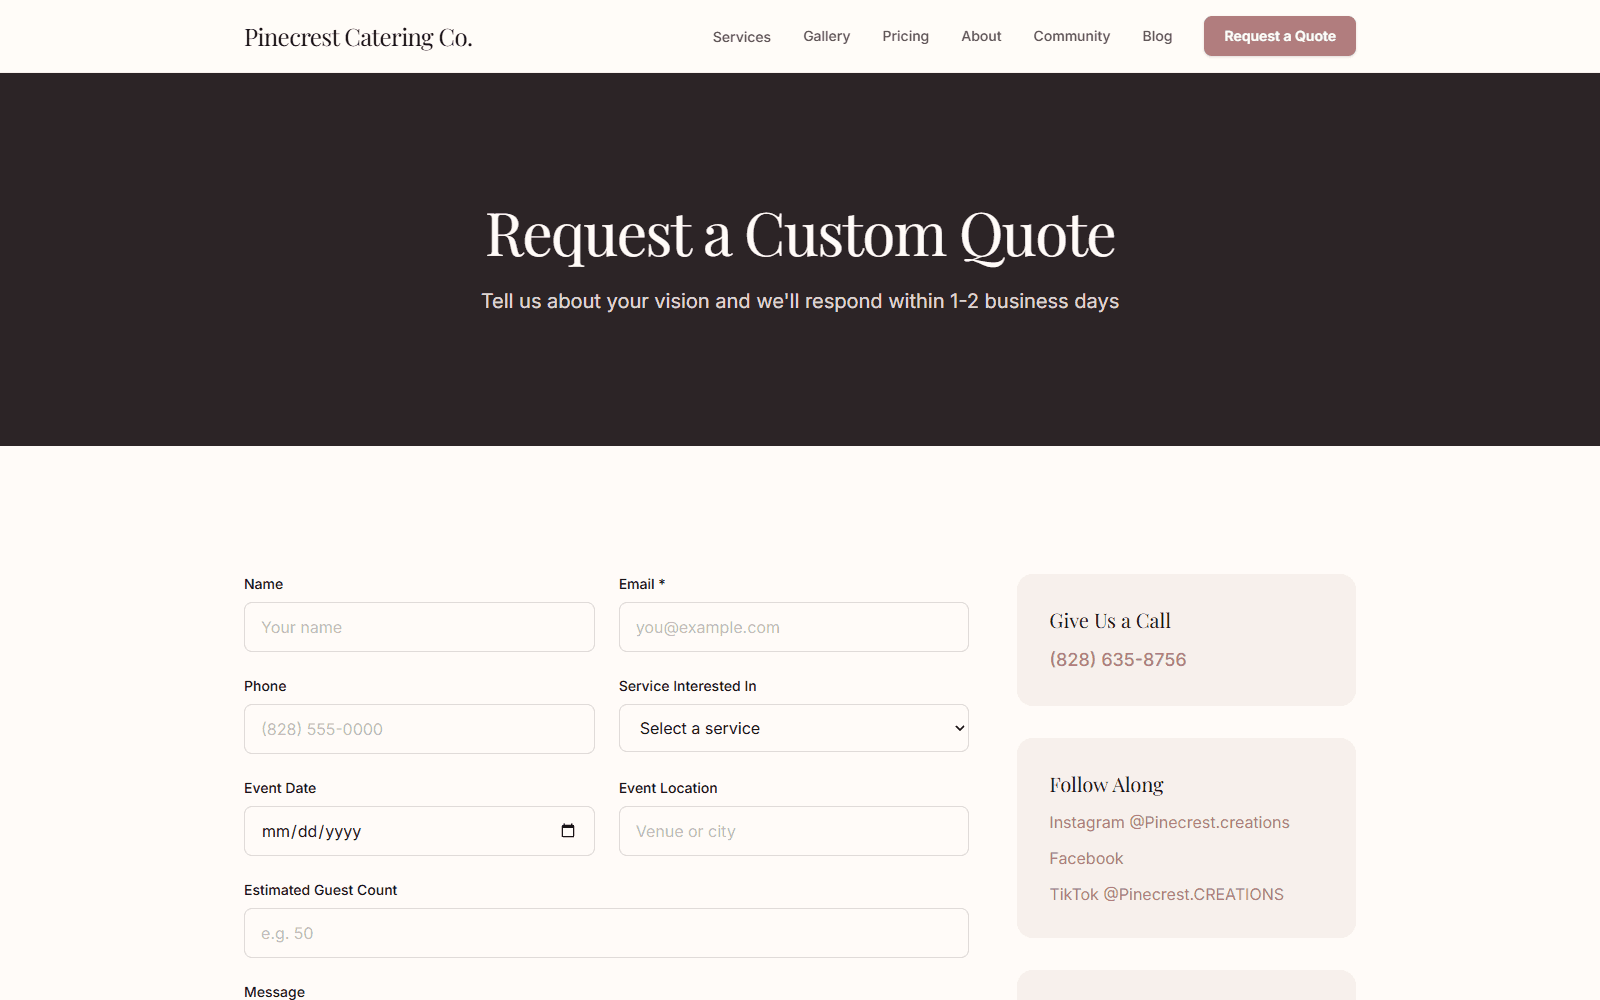Select Community in the top navigation
Screen dimensions: 1600x1000
pos(1071,36)
